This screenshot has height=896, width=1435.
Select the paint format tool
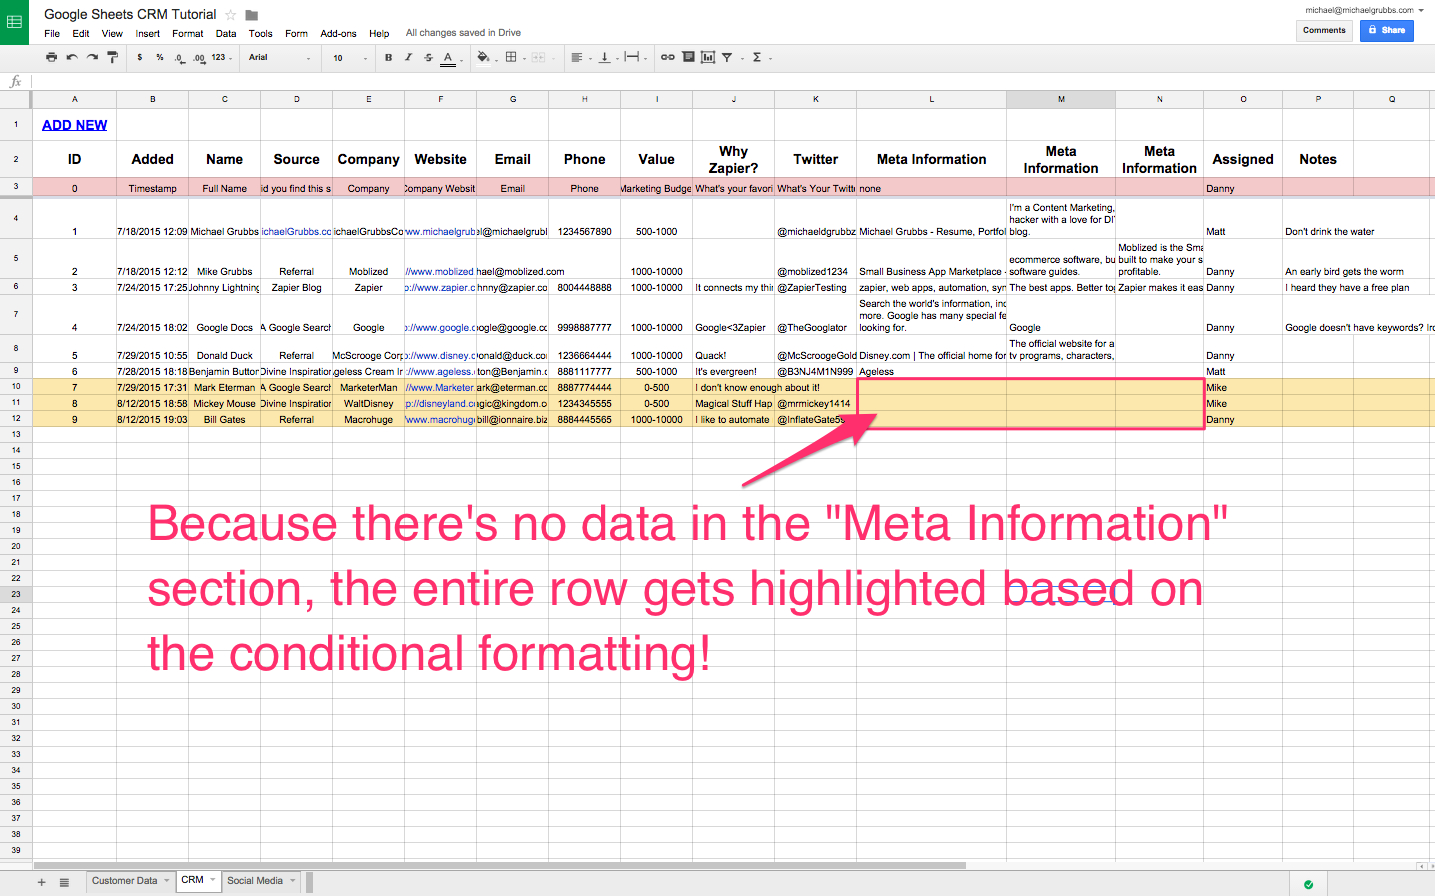(114, 57)
